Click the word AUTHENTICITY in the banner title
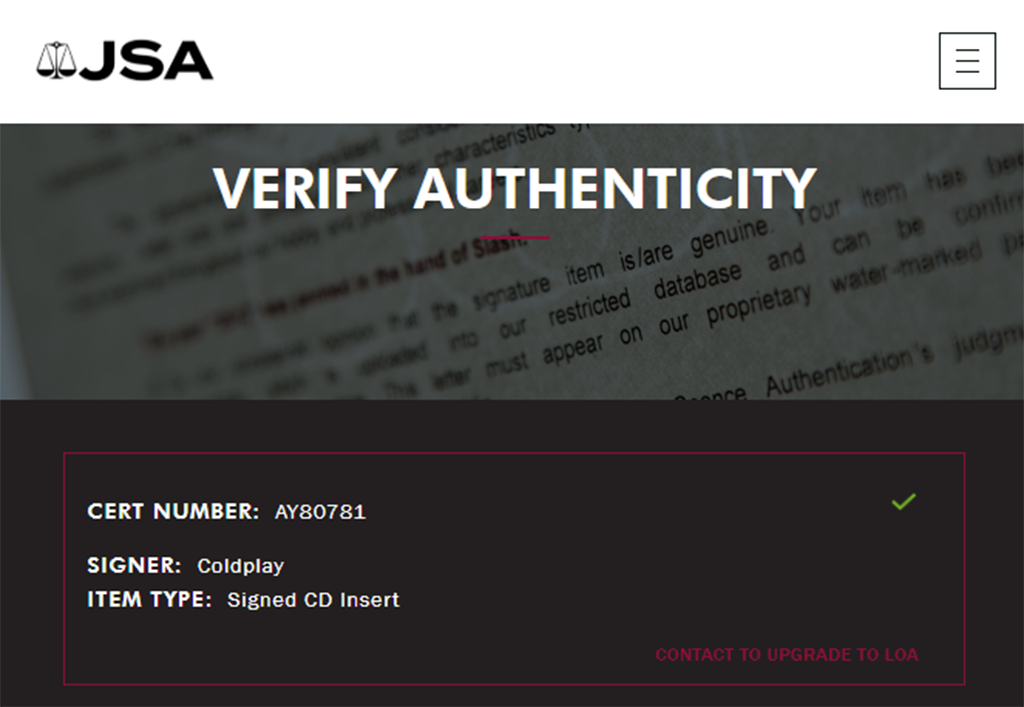The width and height of the screenshot is (1024, 707). click(x=615, y=188)
